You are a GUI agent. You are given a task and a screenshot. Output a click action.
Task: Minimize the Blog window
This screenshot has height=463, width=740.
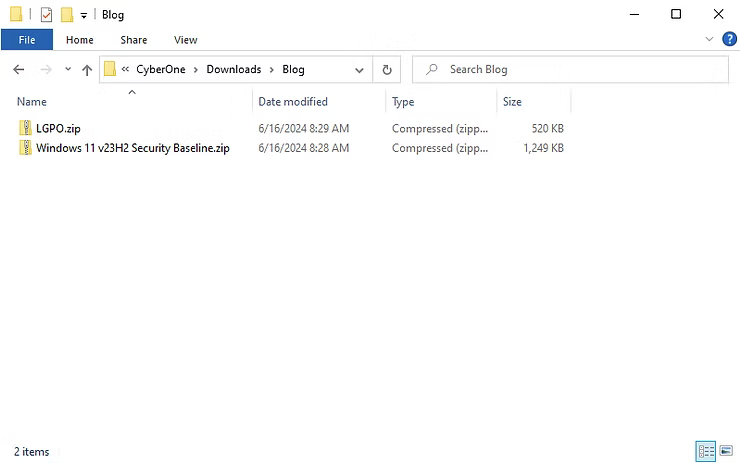tap(634, 15)
